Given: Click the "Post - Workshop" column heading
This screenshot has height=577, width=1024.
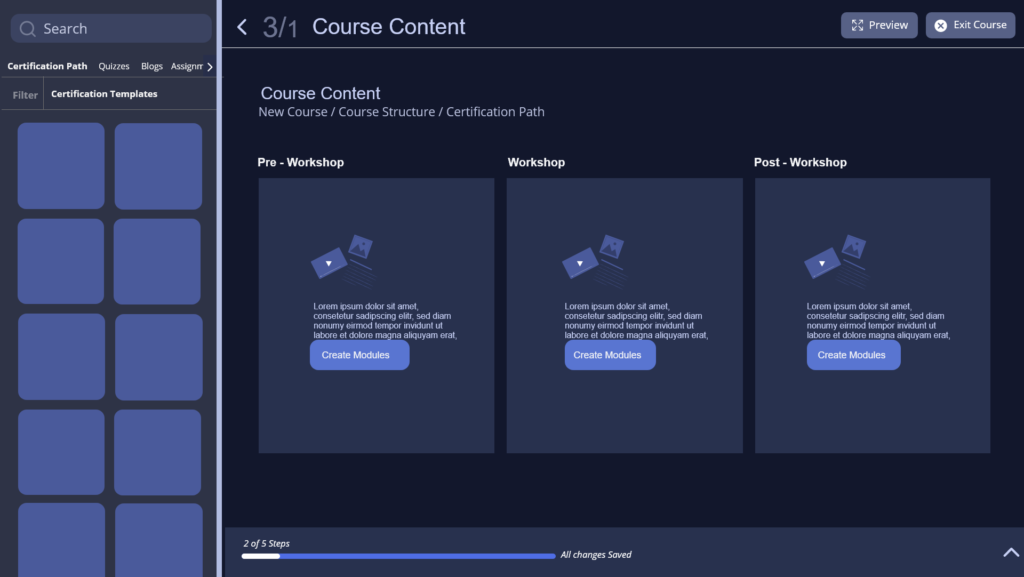Looking at the screenshot, I should coord(800,163).
